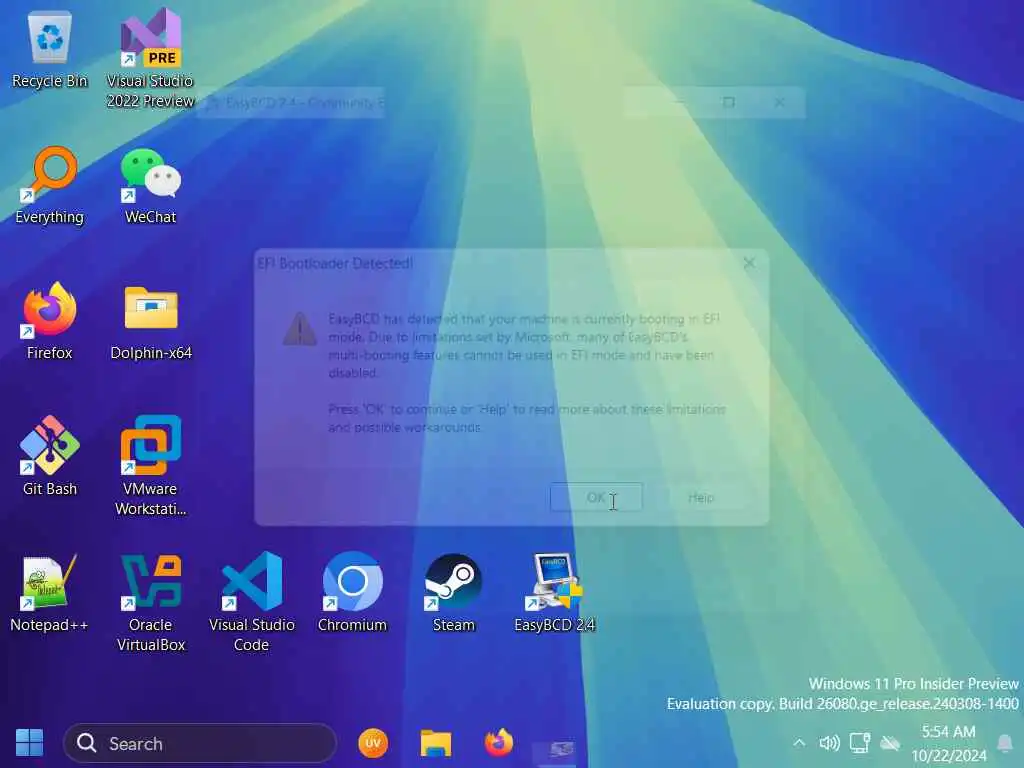The width and height of the screenshot is (1024, 768).
Task: Select the WeChat desktop icon
Action: click(x=150, y=186)
